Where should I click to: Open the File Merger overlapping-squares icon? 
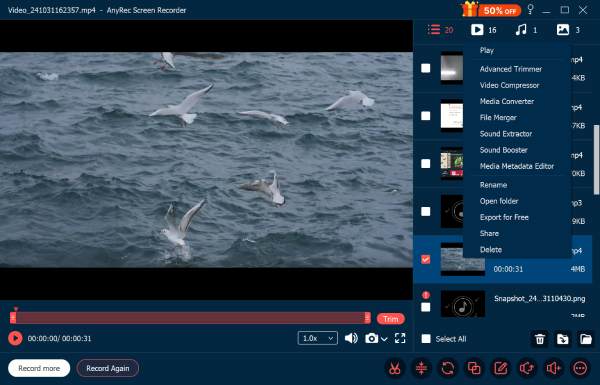[x=474, y=368]
